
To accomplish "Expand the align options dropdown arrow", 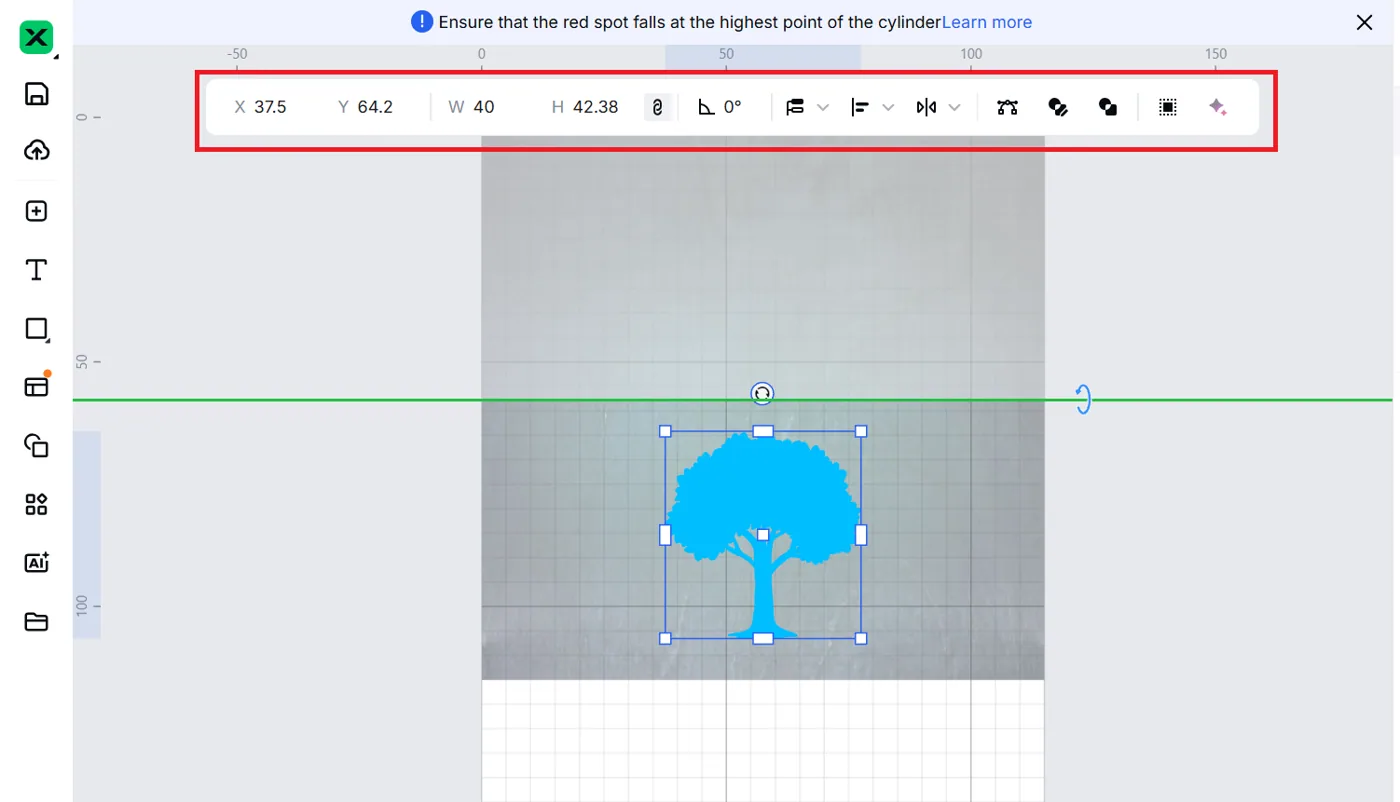I will click(888, 107).
